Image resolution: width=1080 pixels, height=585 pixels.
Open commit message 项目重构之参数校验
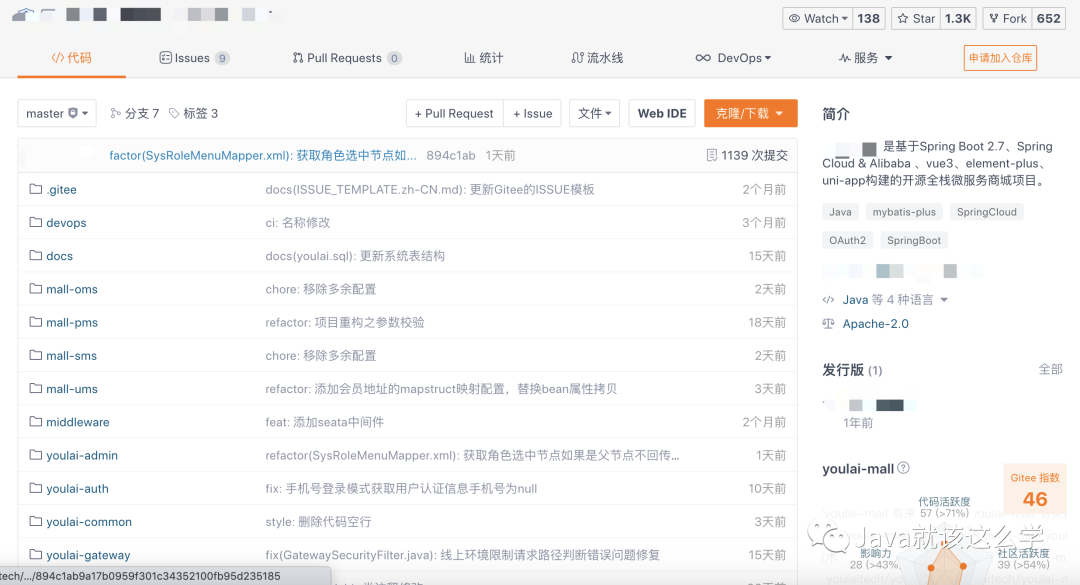pos(344,322)
